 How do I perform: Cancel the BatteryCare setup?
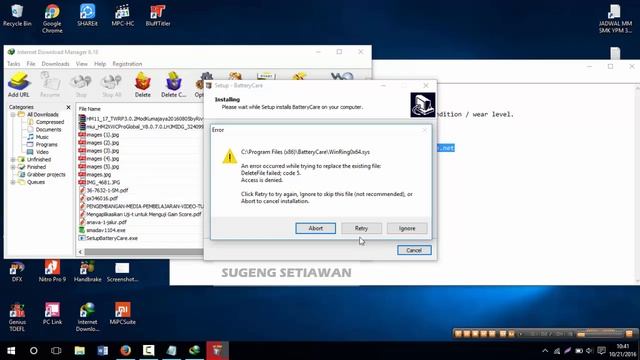(x=414, y=250)
